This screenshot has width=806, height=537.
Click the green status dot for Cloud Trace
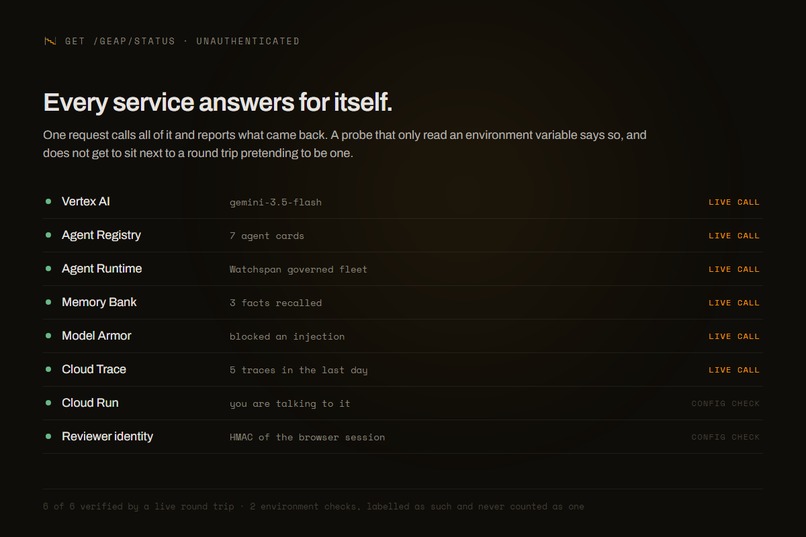click(x=48, y=369)
